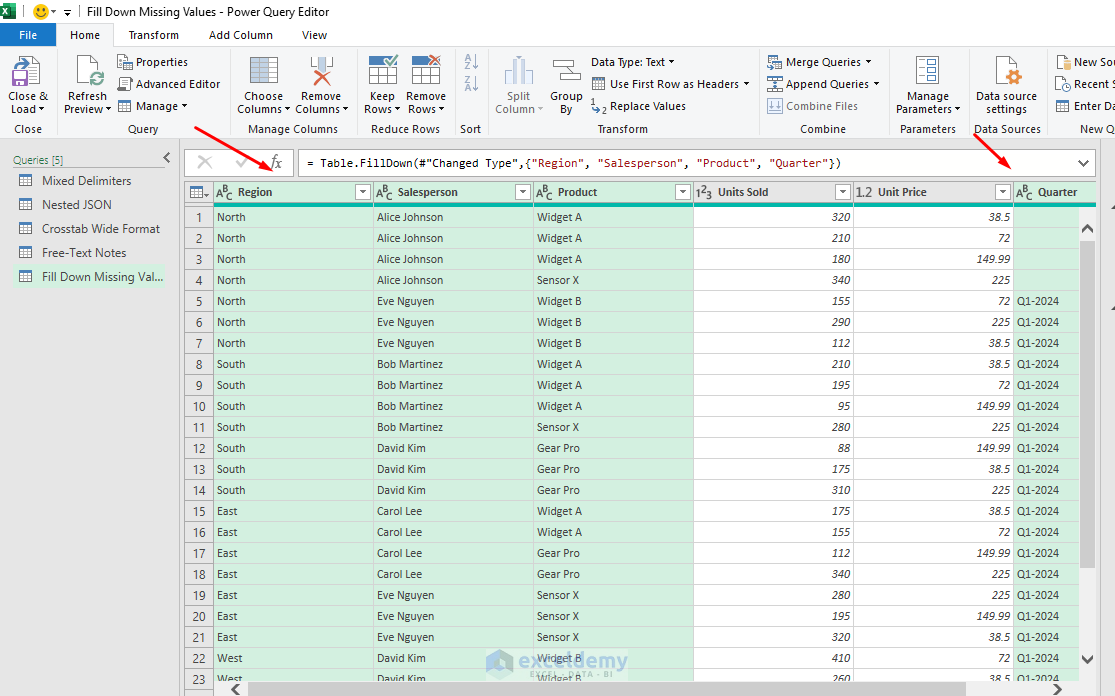Switch to the Add Column tab
This screenshot has height=696, width=1115.
pos(240,35)
